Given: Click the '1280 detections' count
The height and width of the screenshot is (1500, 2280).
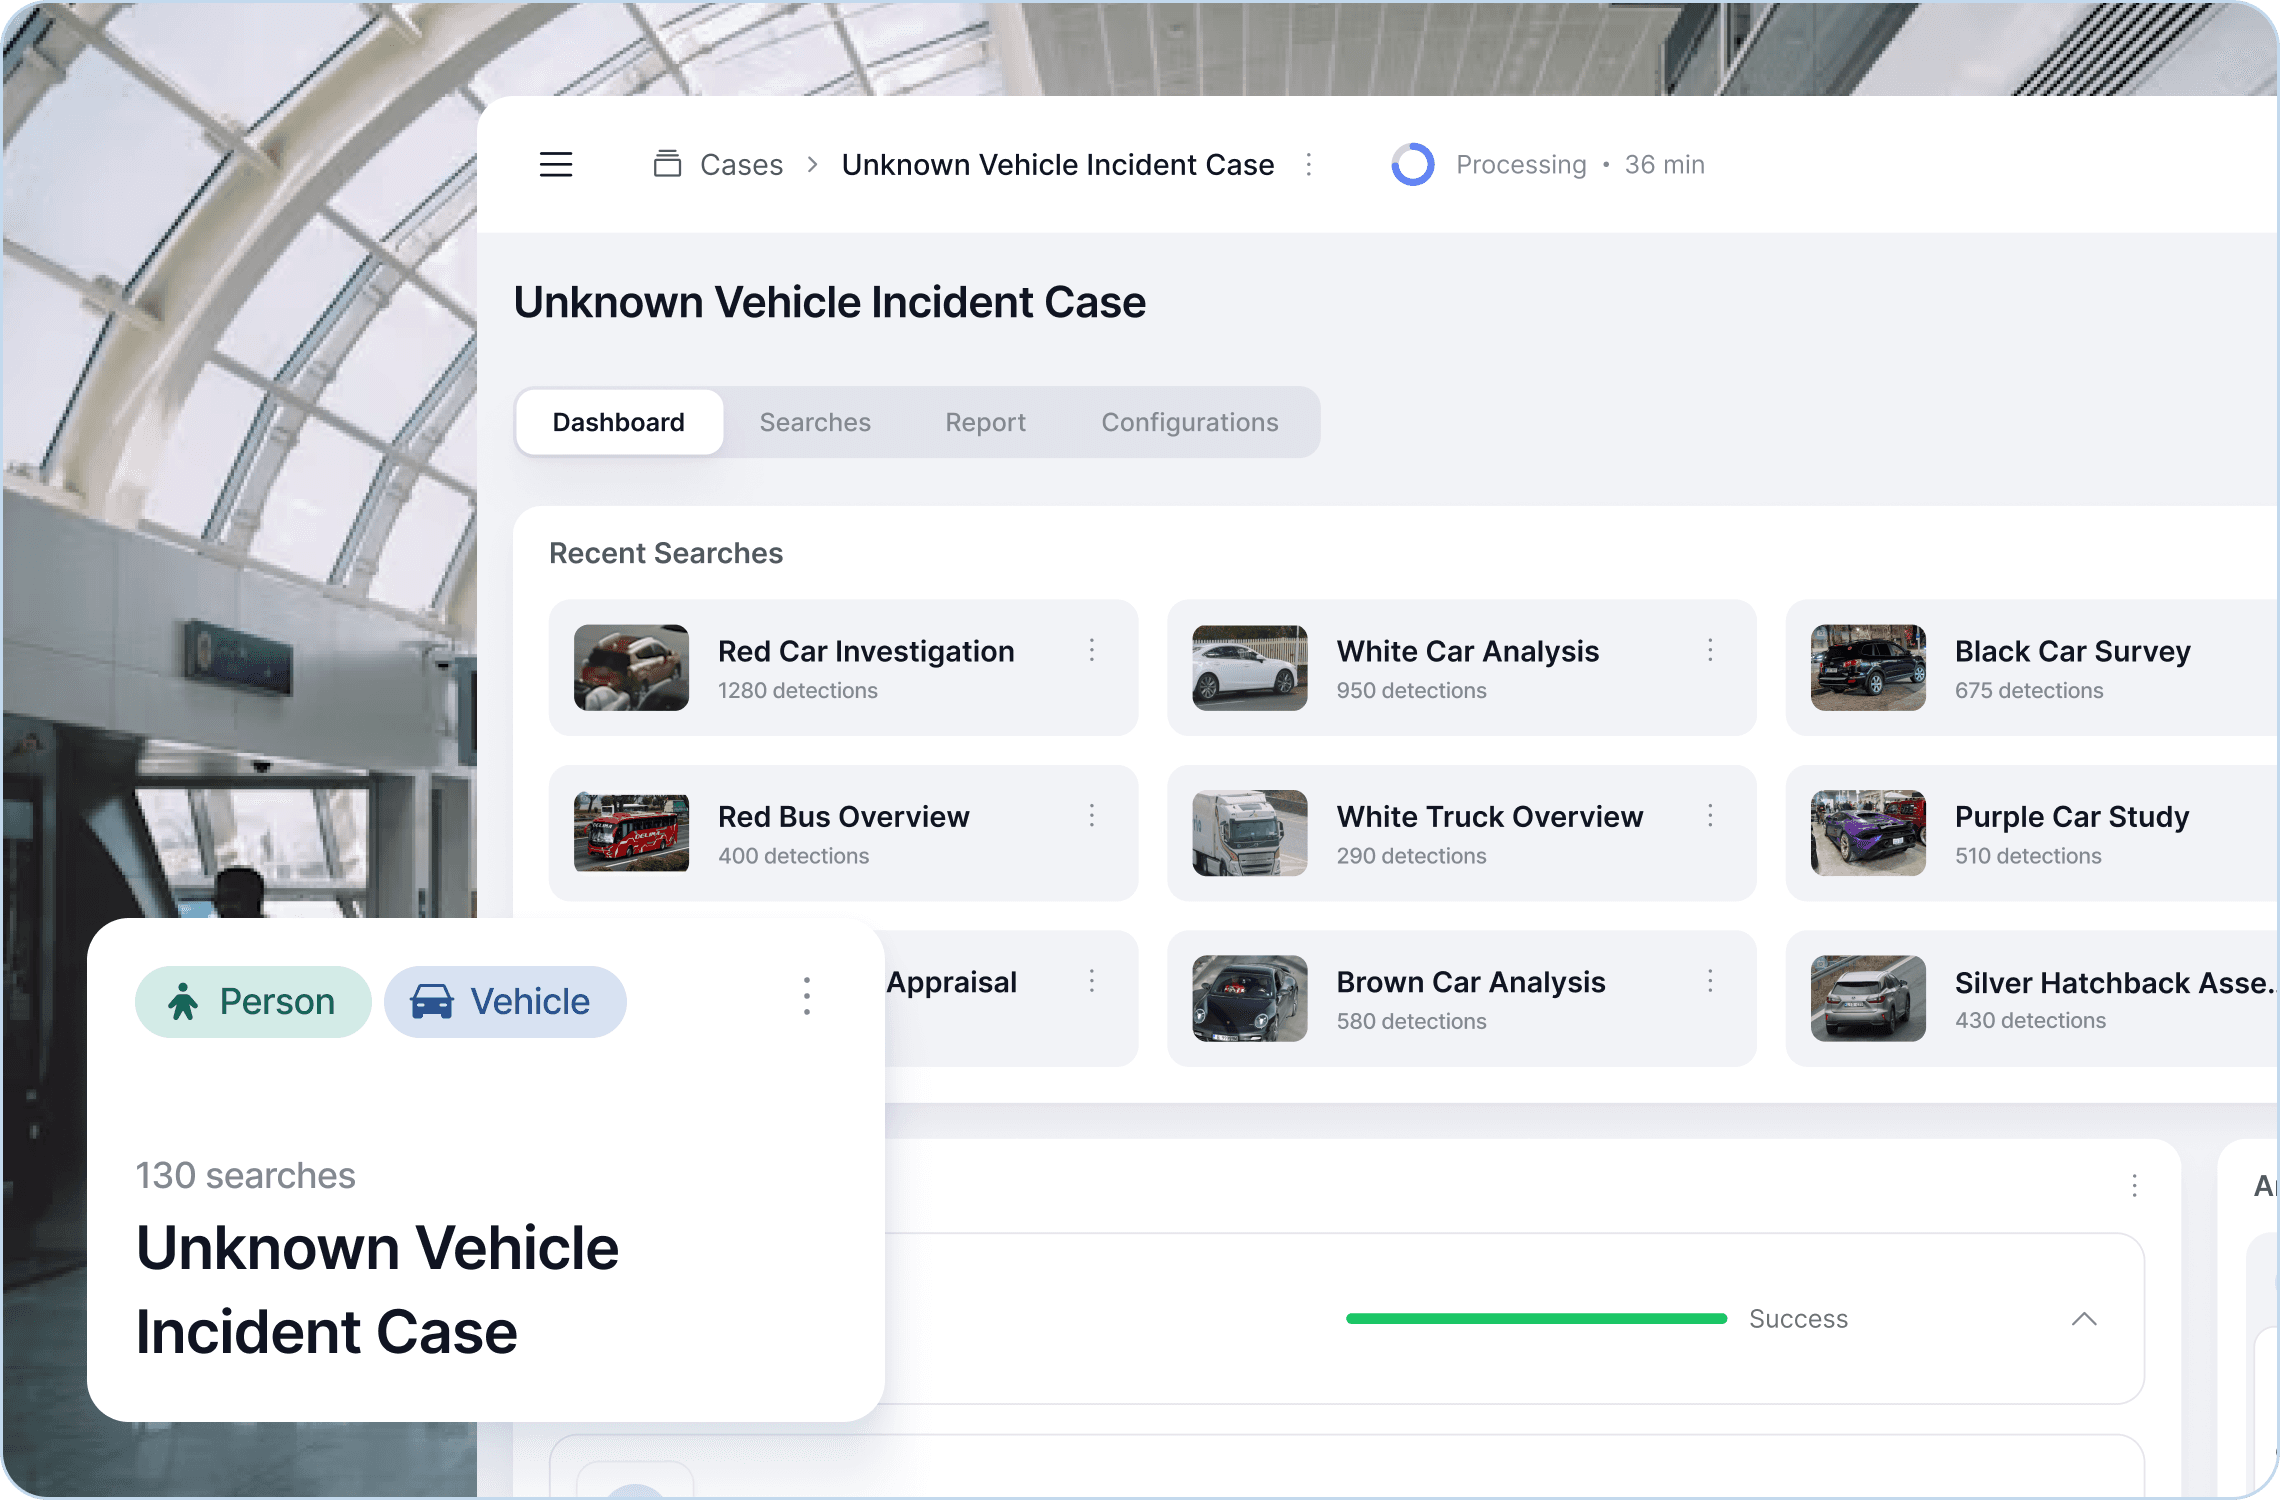Looking at the screenshot, I should (x=798, y=691).
